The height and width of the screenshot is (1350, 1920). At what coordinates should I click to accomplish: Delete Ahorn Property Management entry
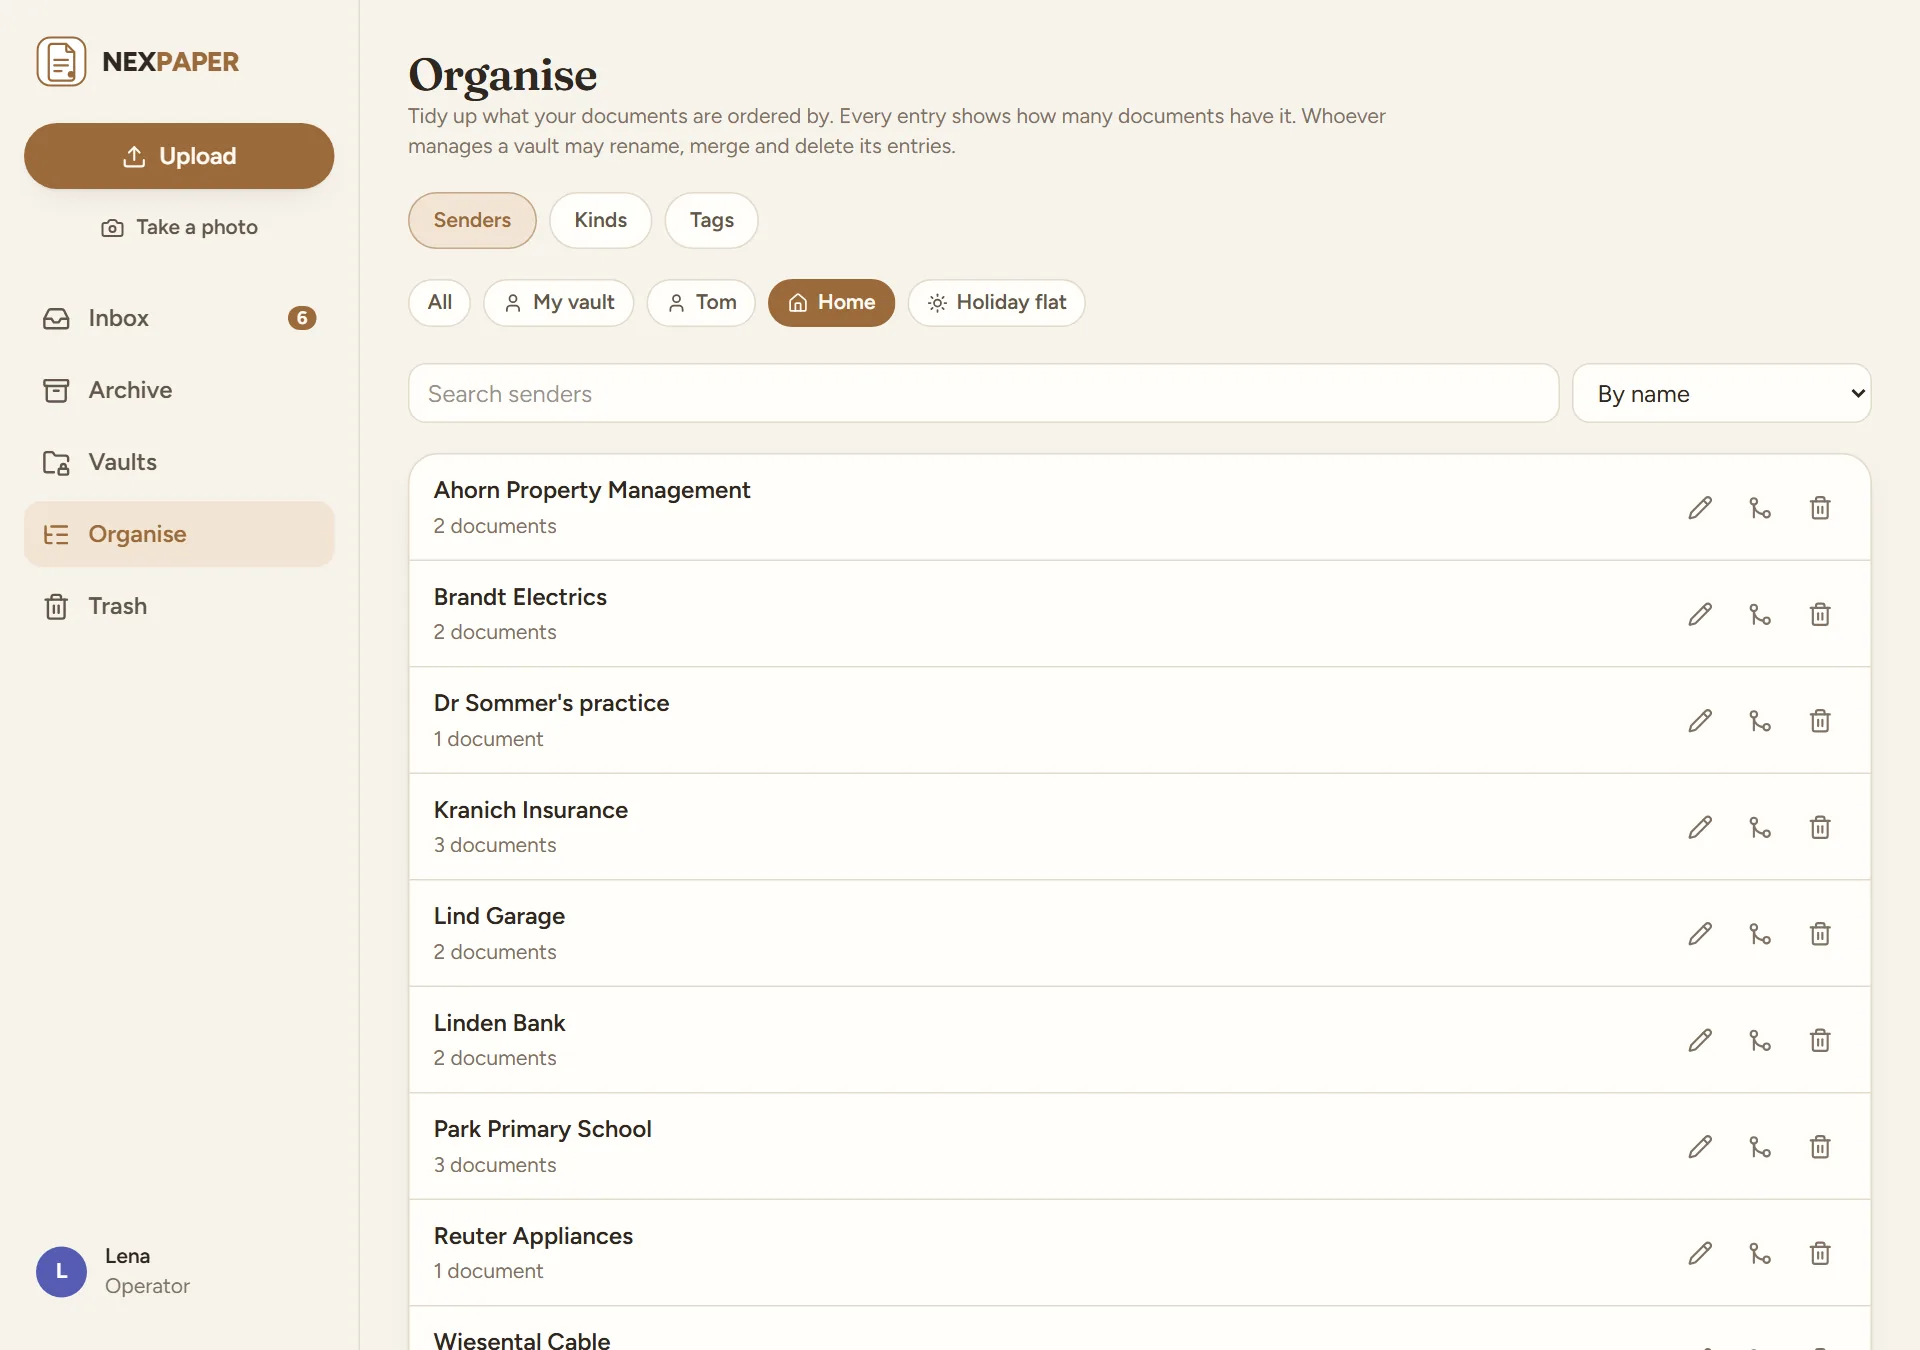(x=1820, y=508)
